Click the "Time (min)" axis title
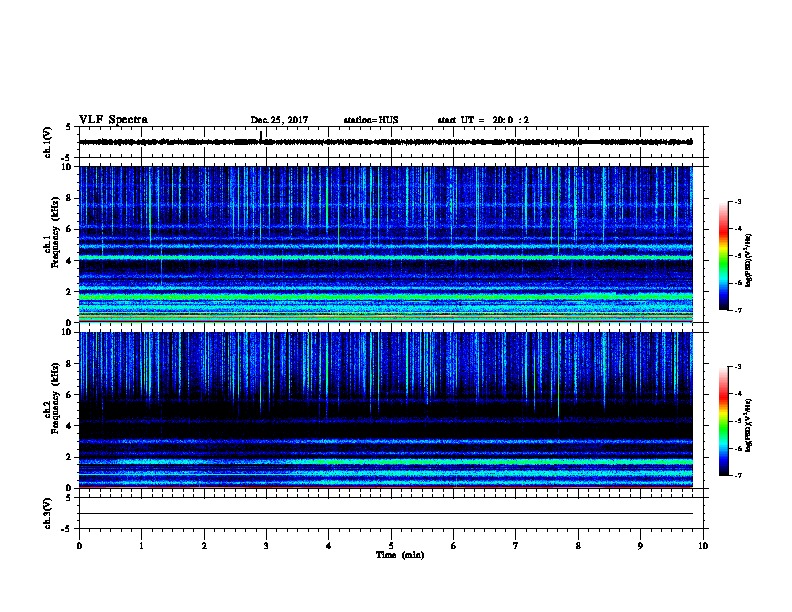 tap(400, 555)
